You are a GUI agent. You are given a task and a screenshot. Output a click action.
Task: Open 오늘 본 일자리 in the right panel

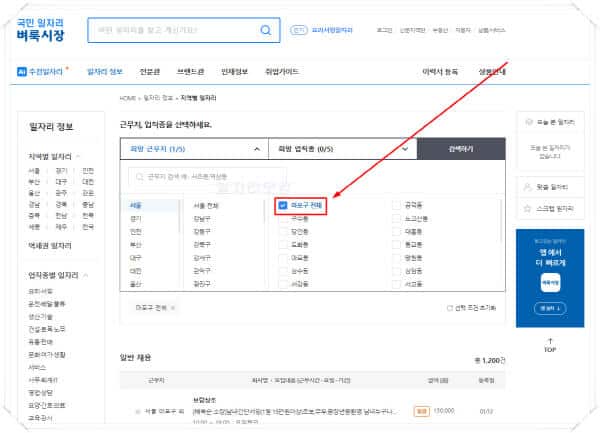550,122
